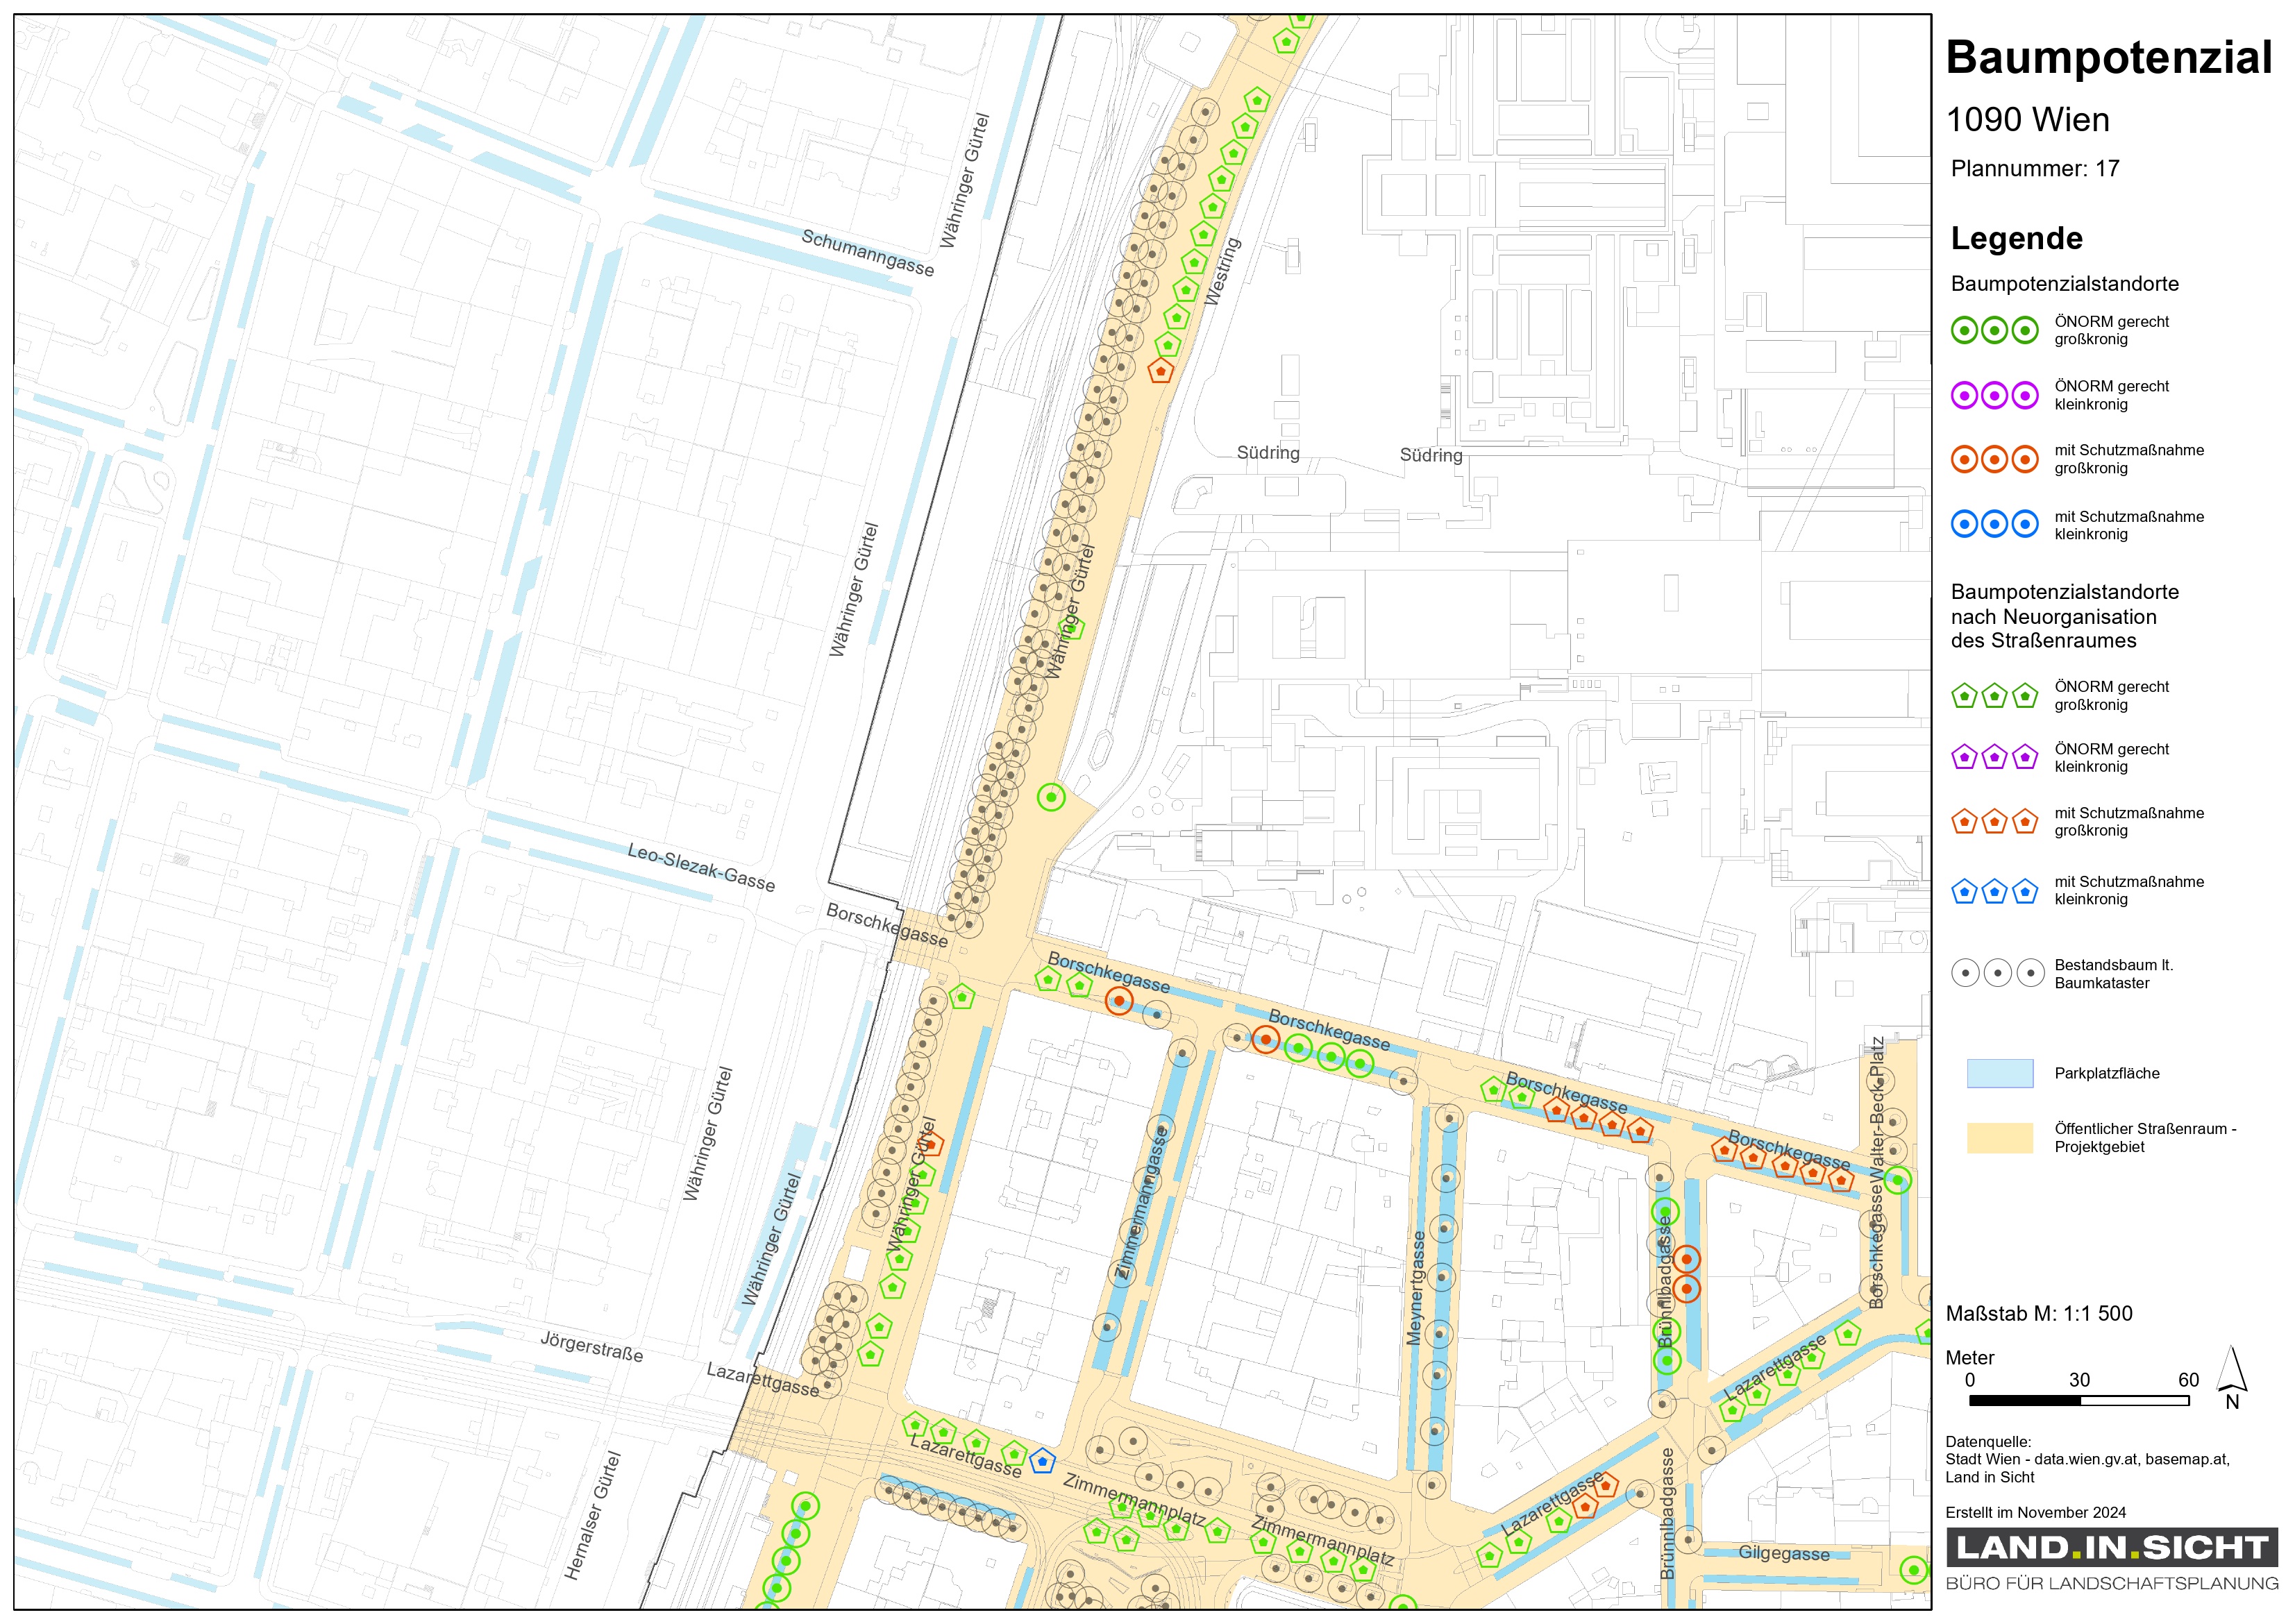Click the Leo-Slezak-Gasse street label

tap(701, 867)
